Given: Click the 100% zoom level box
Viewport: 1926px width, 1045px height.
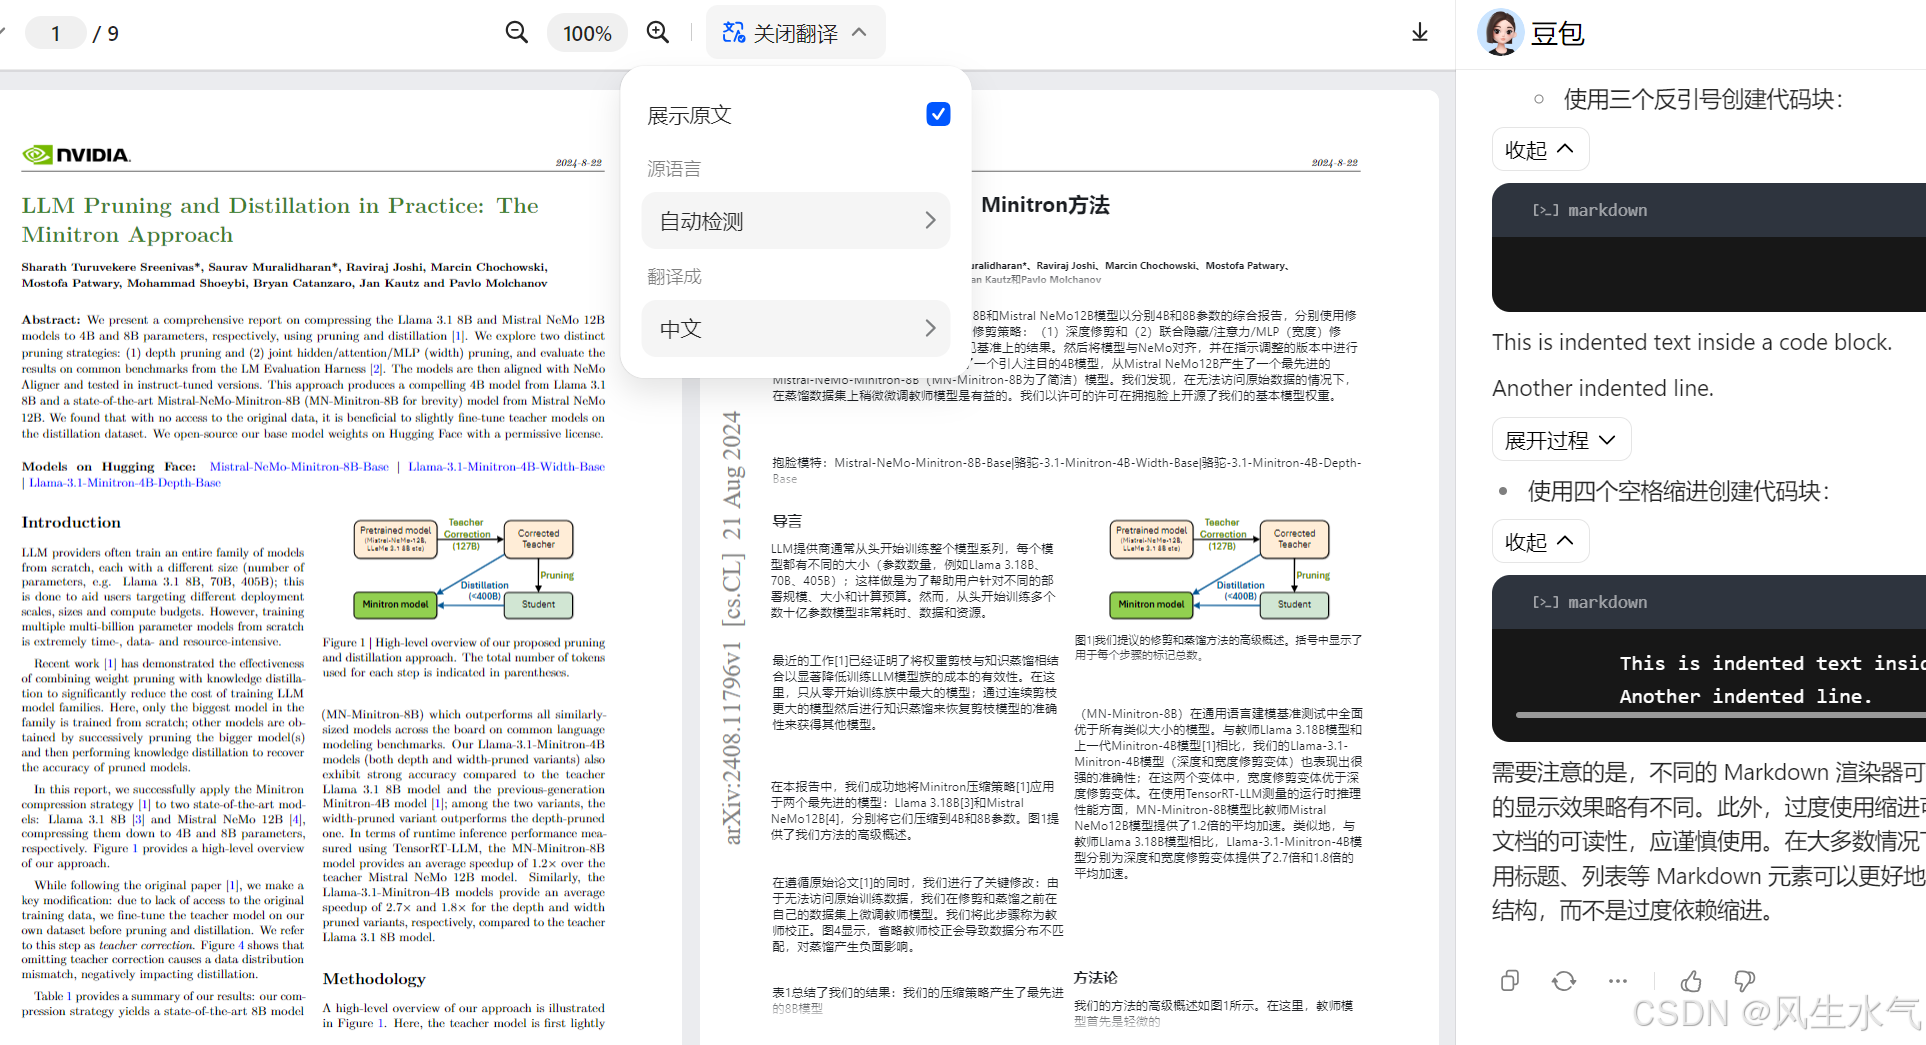Looking at the screenshot, I should (x=587, y=33).
